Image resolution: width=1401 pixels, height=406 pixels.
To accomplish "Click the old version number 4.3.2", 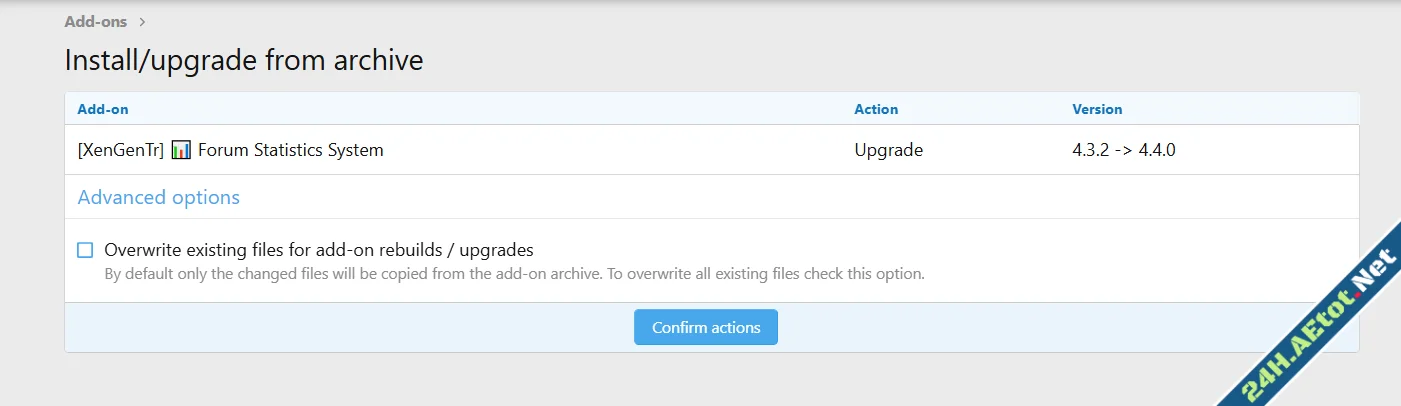I will tap(1091, 150).
